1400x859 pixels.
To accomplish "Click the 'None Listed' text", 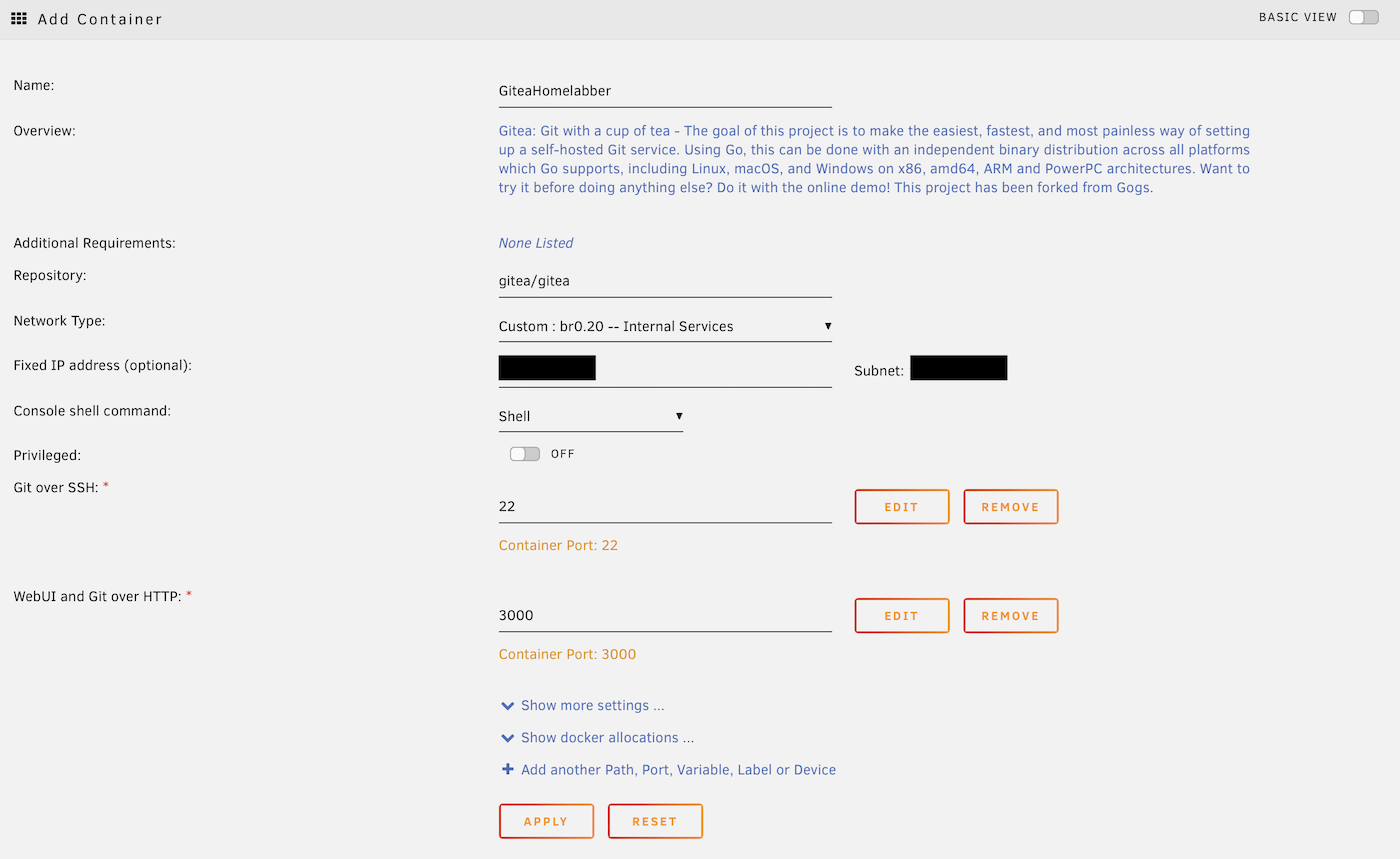I will 536,243.
